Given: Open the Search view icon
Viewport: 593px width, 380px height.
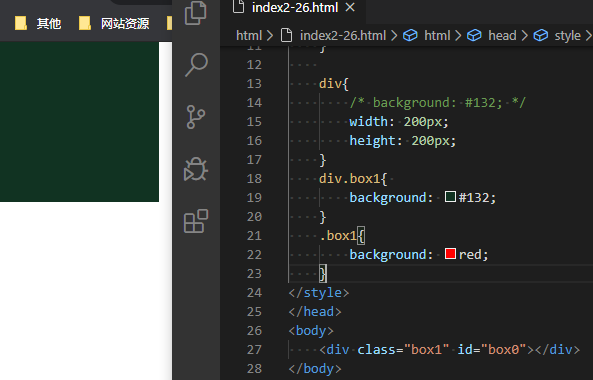Looking at the screenshot, I should coord(196,65).
